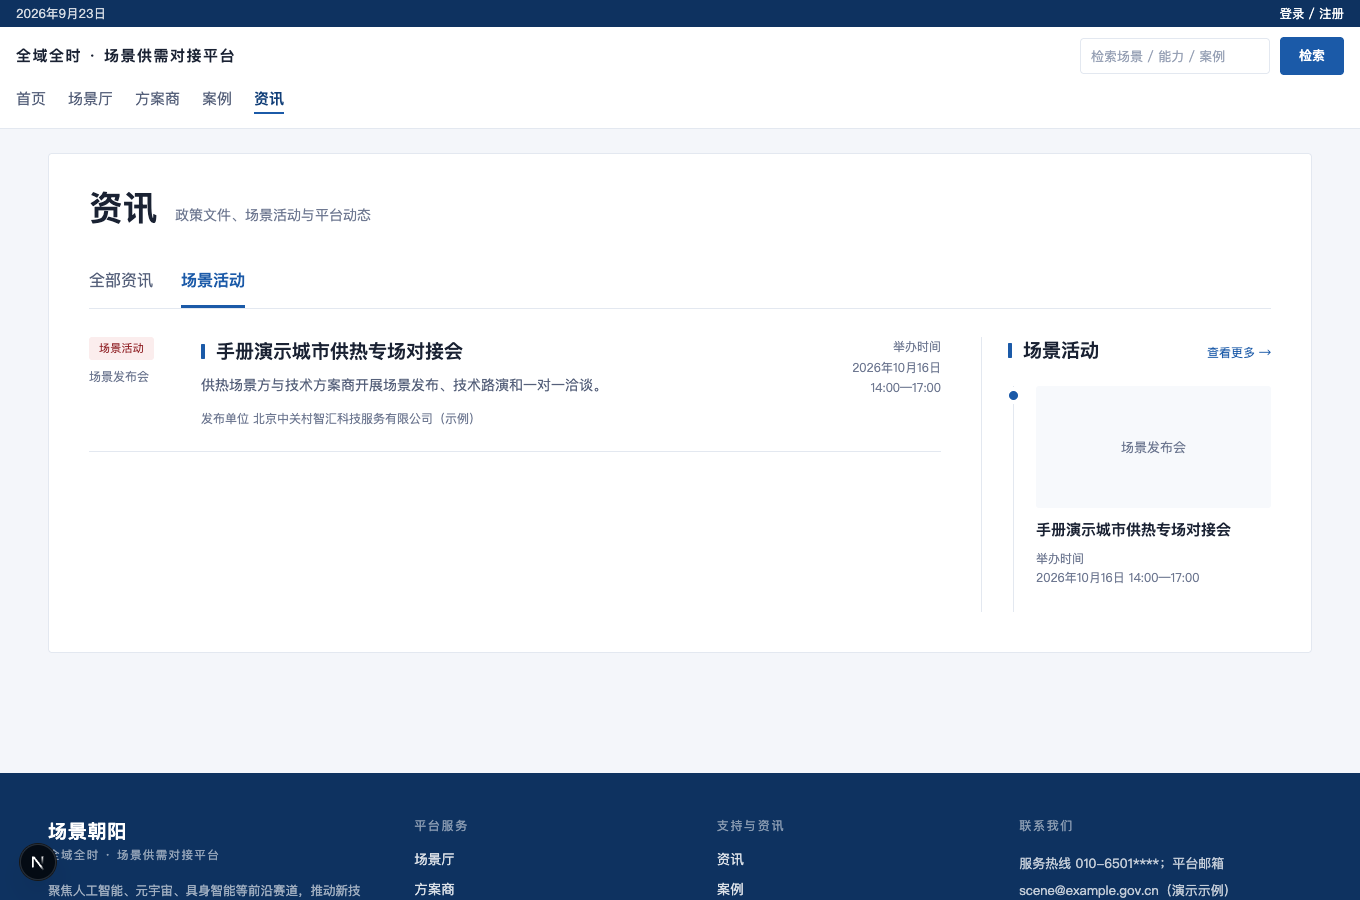Click the red 场景活动 tag badge

coord(121,348)
